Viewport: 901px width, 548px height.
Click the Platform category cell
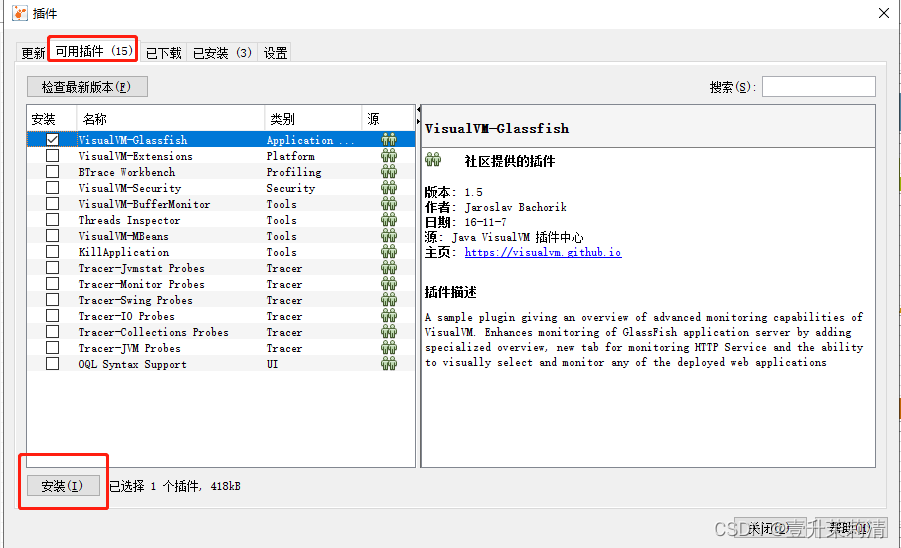[291, 156]
